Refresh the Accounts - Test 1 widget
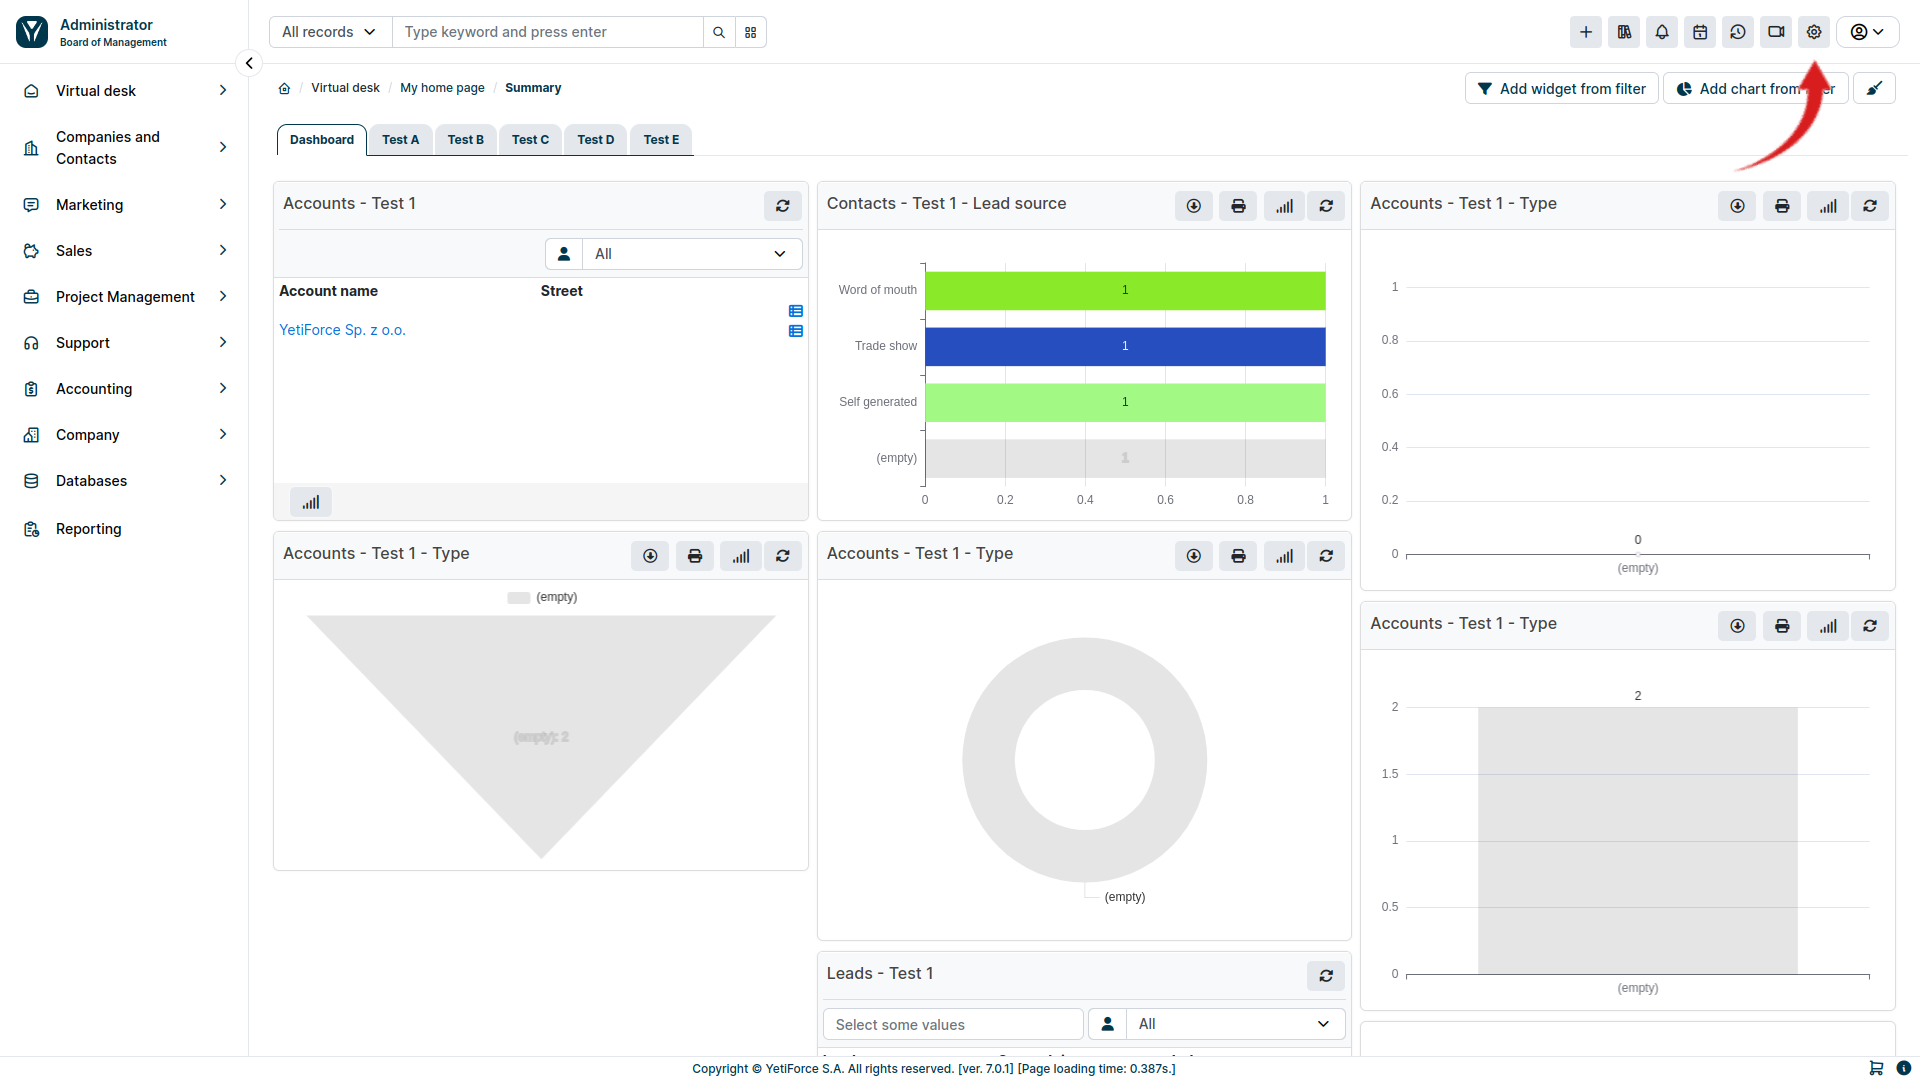The width and height of the screenshot is (1920, 1080). tap(783, 206)
